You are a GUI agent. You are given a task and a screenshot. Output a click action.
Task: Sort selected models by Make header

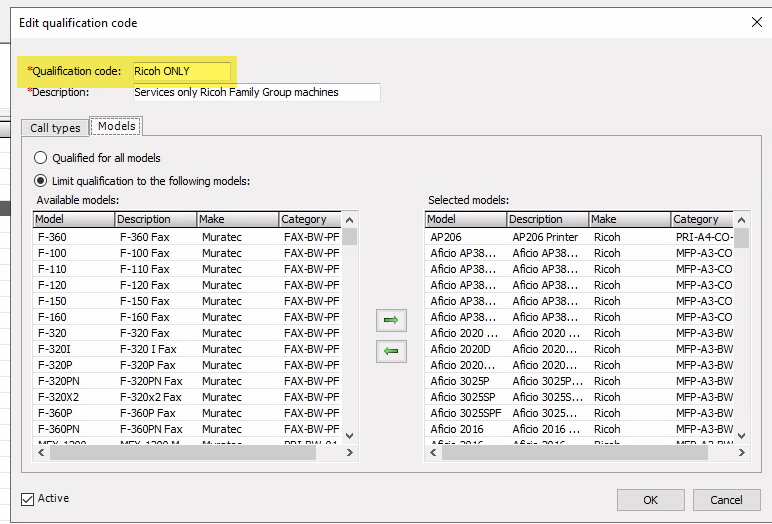tap(630, 219)
